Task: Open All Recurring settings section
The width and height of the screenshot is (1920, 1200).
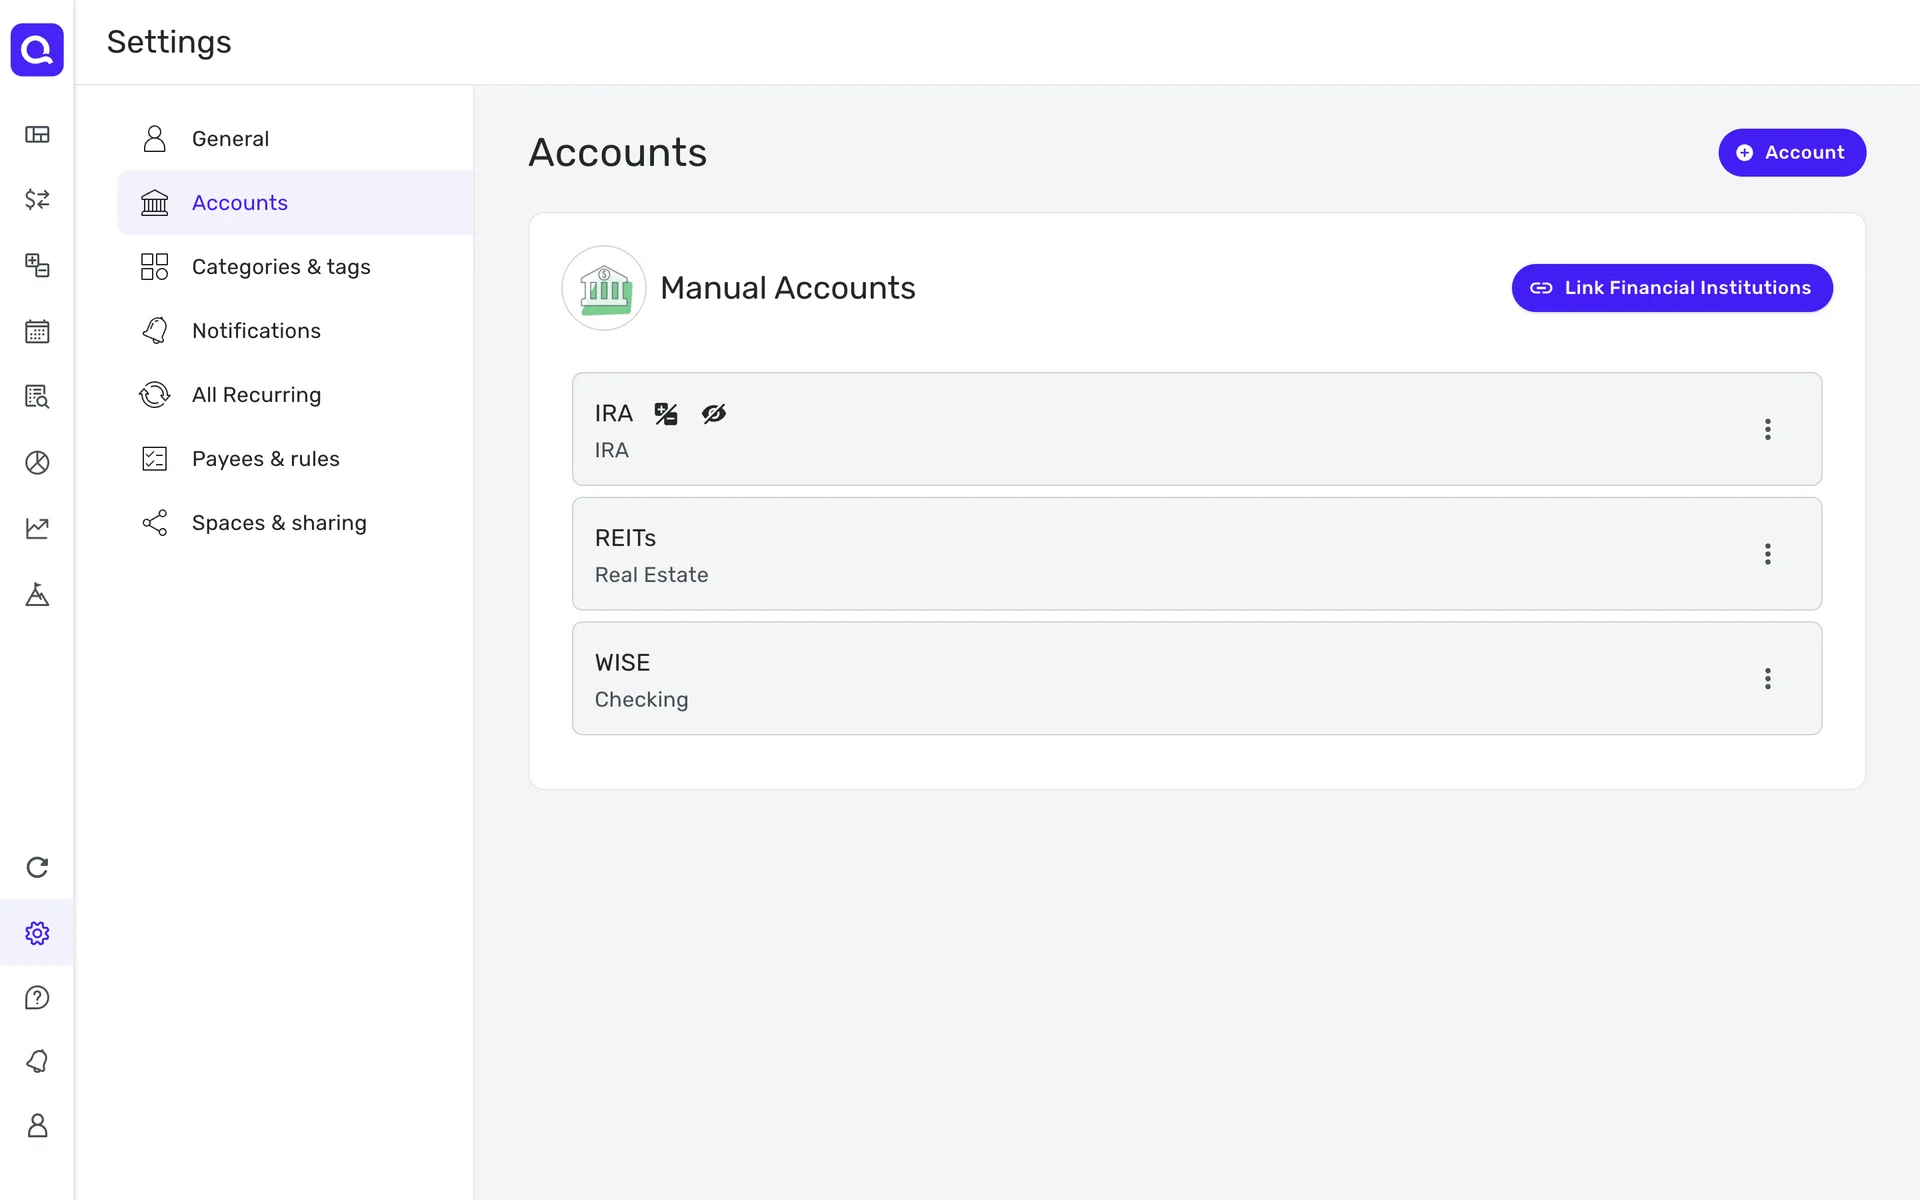Action: click(256, 395)
